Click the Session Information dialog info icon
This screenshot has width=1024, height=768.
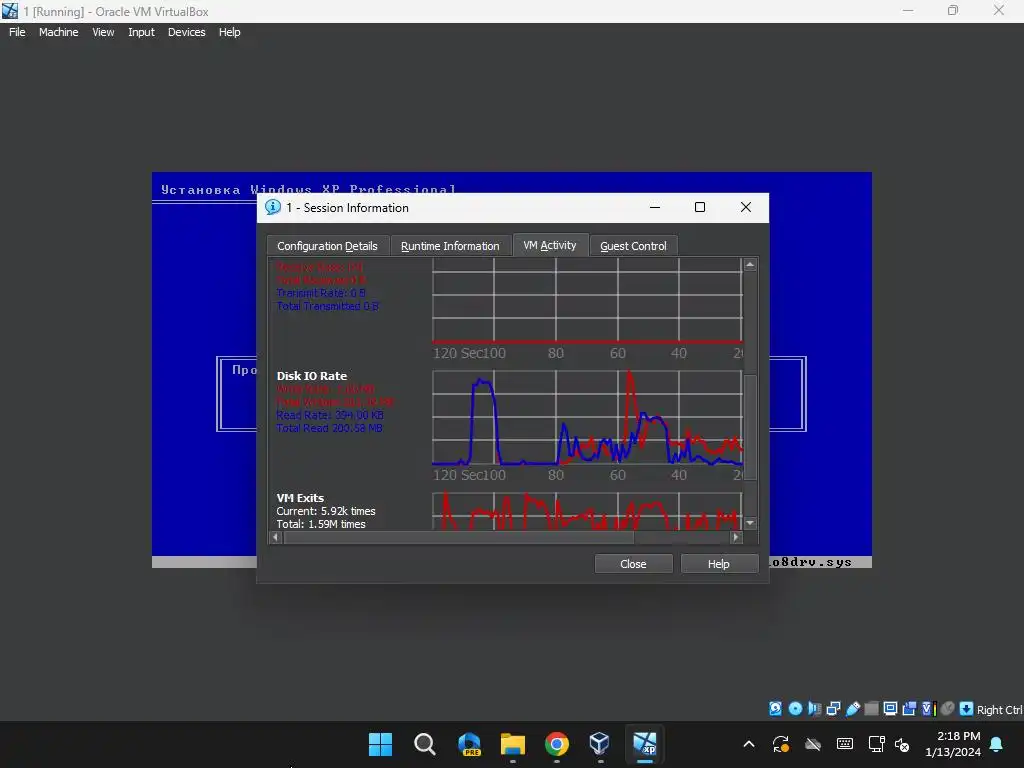click(272, 207)
